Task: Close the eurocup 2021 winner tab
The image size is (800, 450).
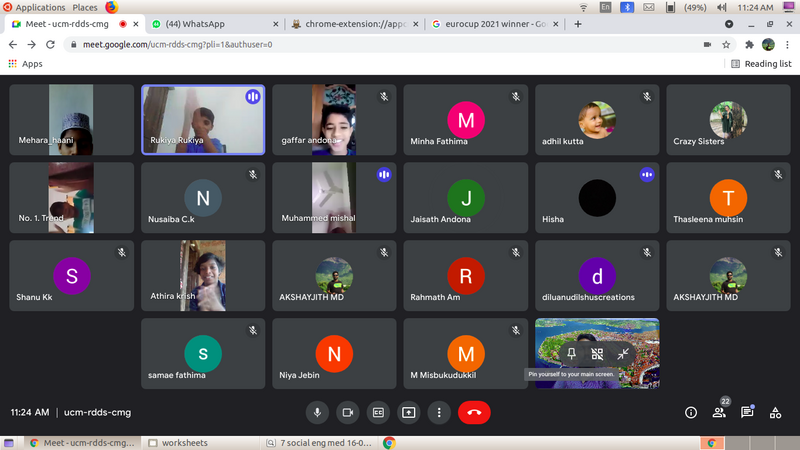Action: [x=556, y=24]
